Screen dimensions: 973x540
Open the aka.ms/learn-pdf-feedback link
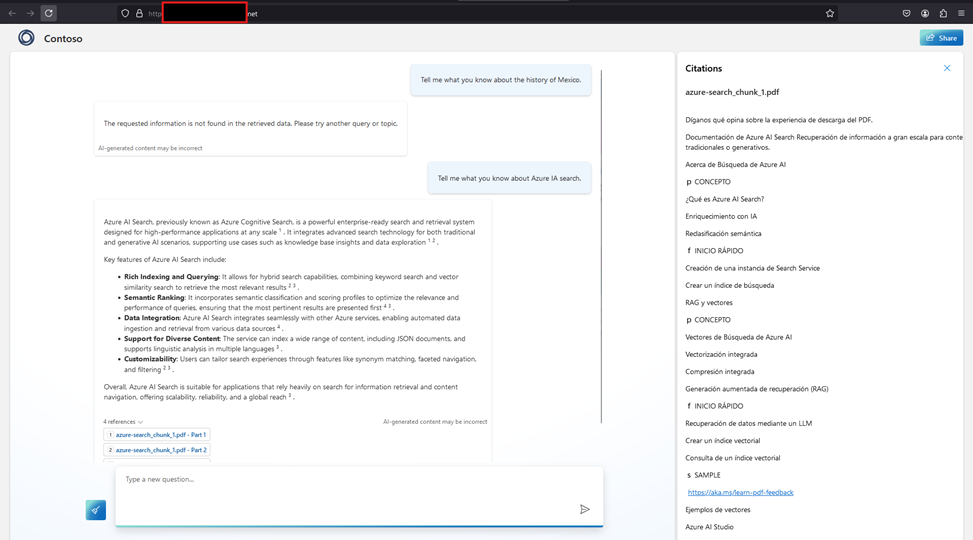tap(740, 492)
